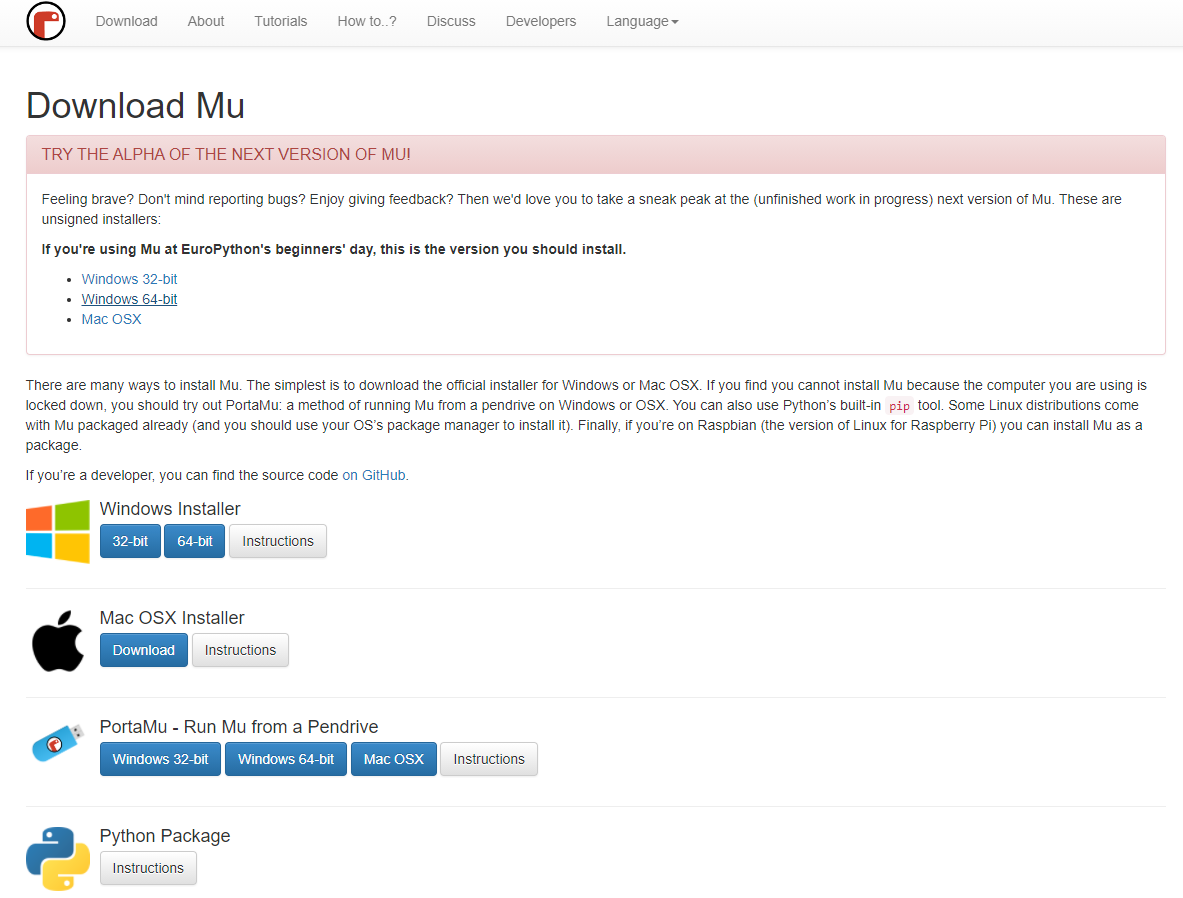1183x898 pixels.
Task: Click the alpha Mac OSX link
Action: pyautogui.click(x=111, y=319)
